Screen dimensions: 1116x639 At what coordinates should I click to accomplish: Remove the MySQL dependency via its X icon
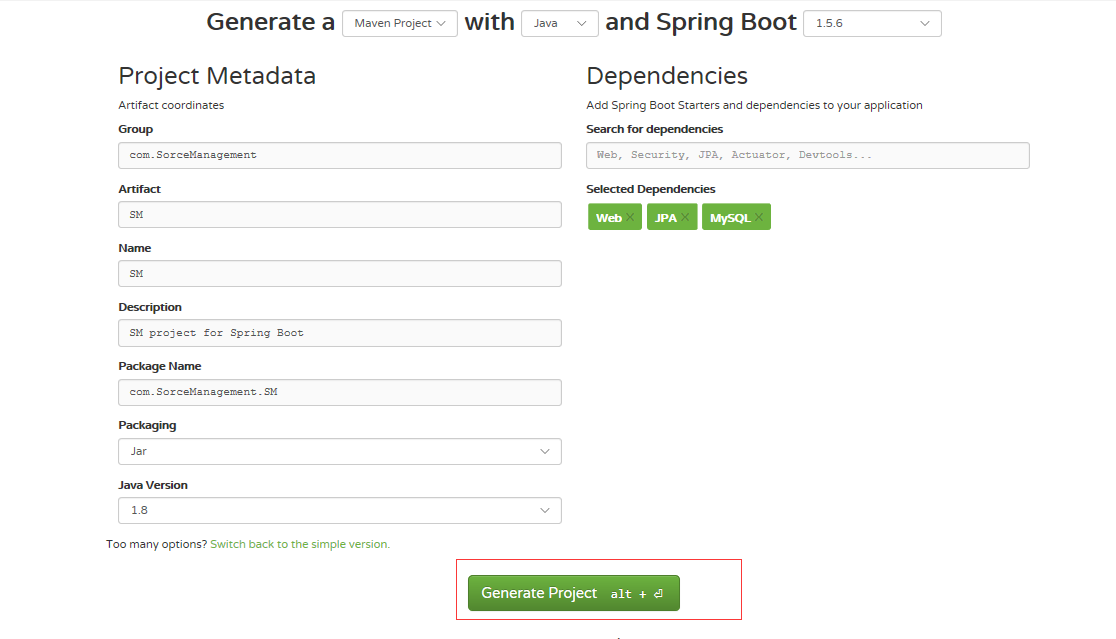point(758,217)
